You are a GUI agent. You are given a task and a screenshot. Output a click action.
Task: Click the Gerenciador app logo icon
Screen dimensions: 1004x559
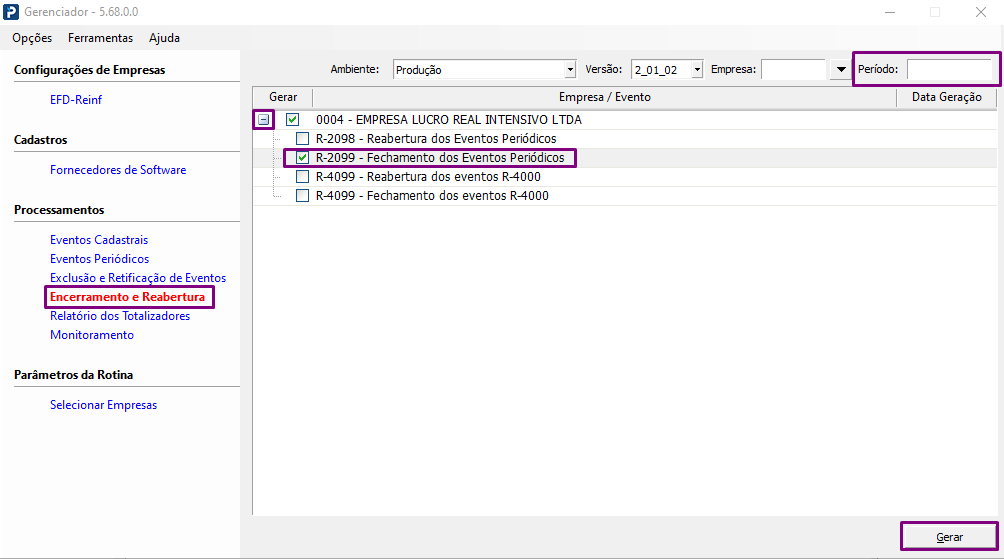(x=11, y=12)
